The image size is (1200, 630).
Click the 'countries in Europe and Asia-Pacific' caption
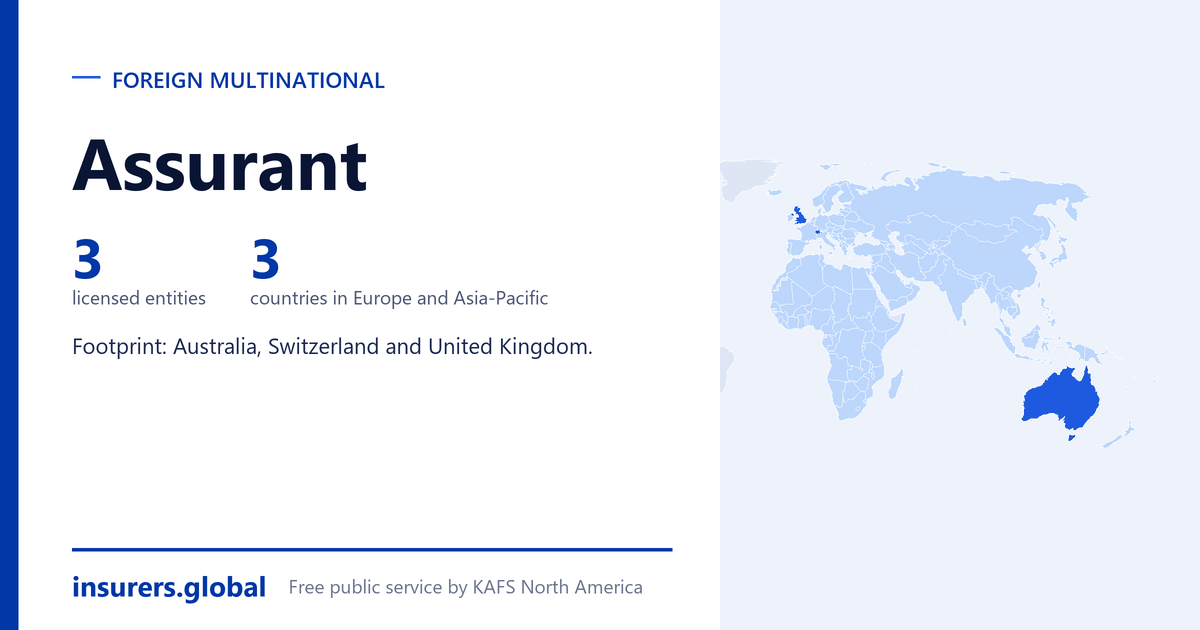click(399, 298)
